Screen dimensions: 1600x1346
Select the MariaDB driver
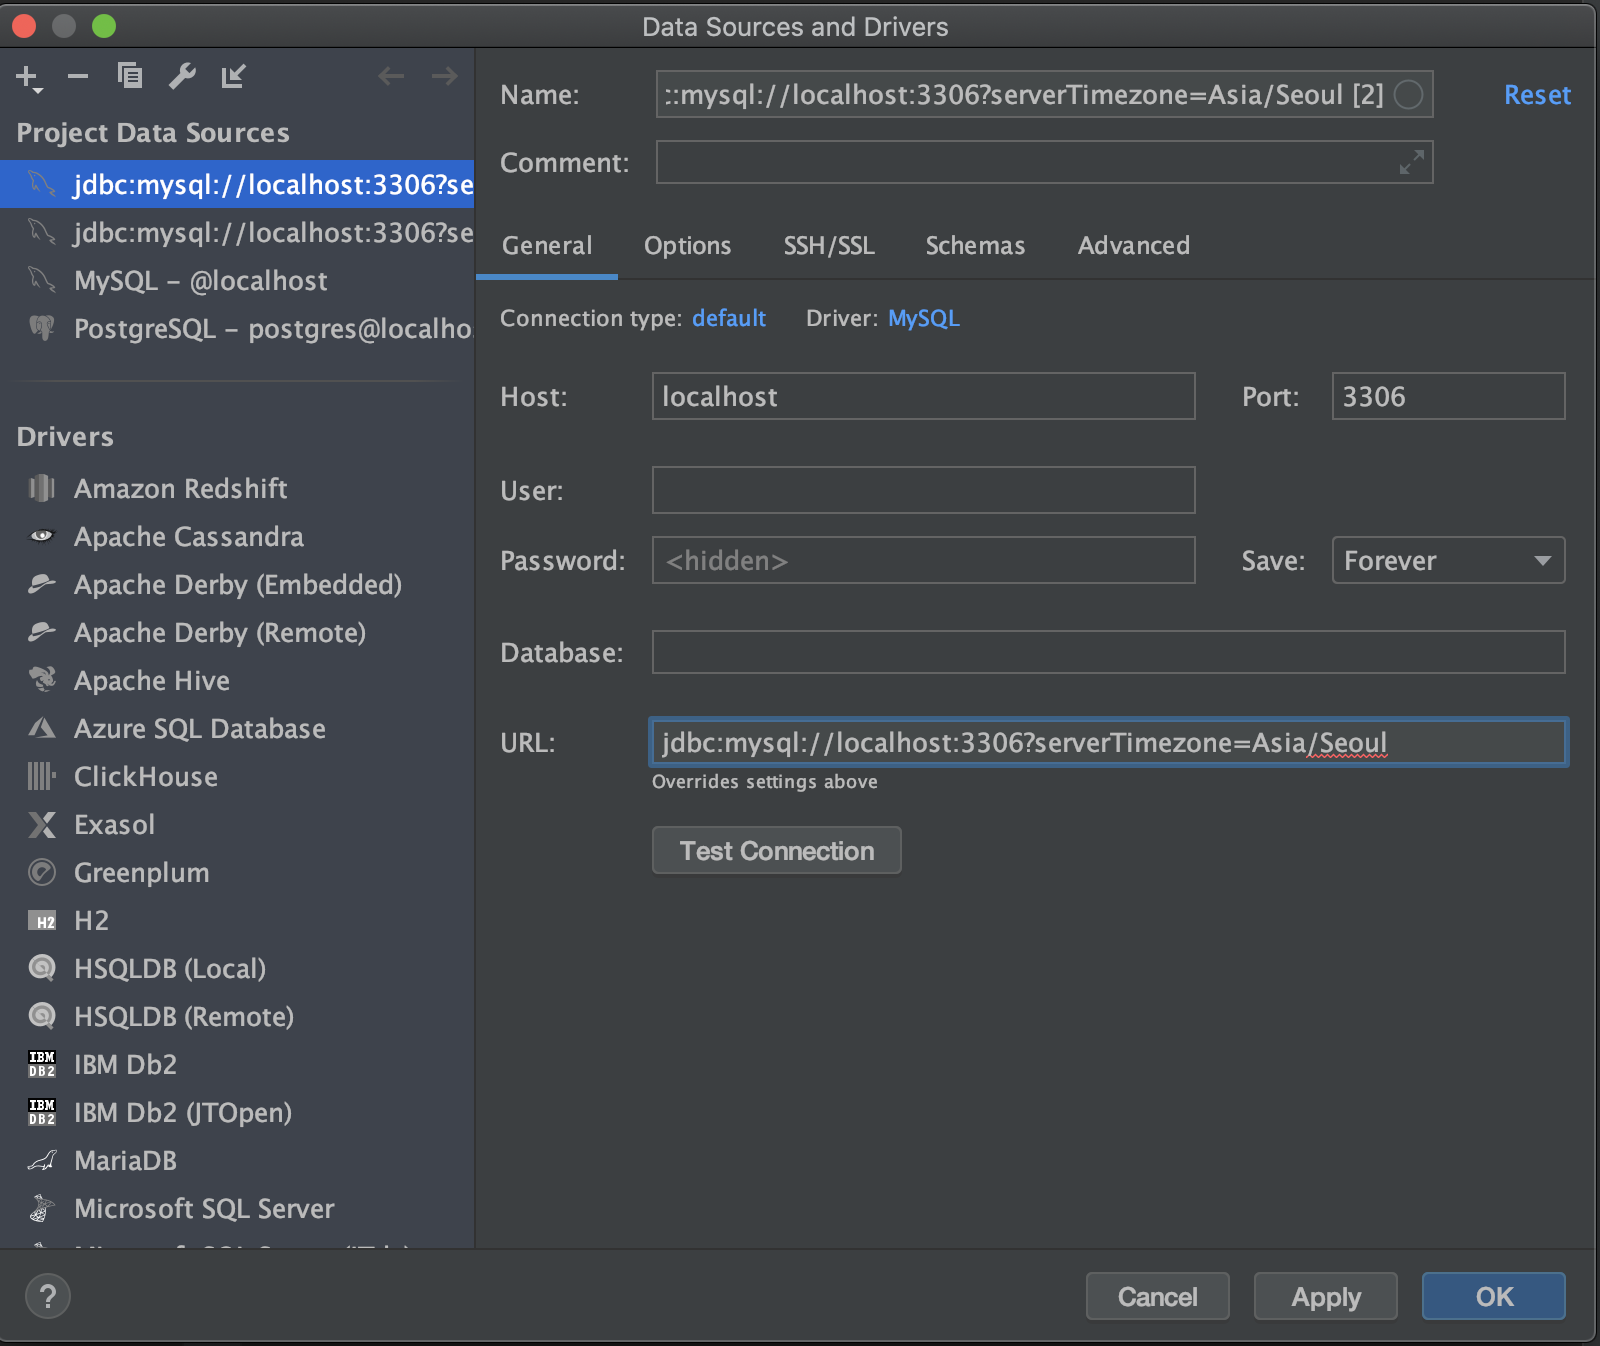[237, 1160]
